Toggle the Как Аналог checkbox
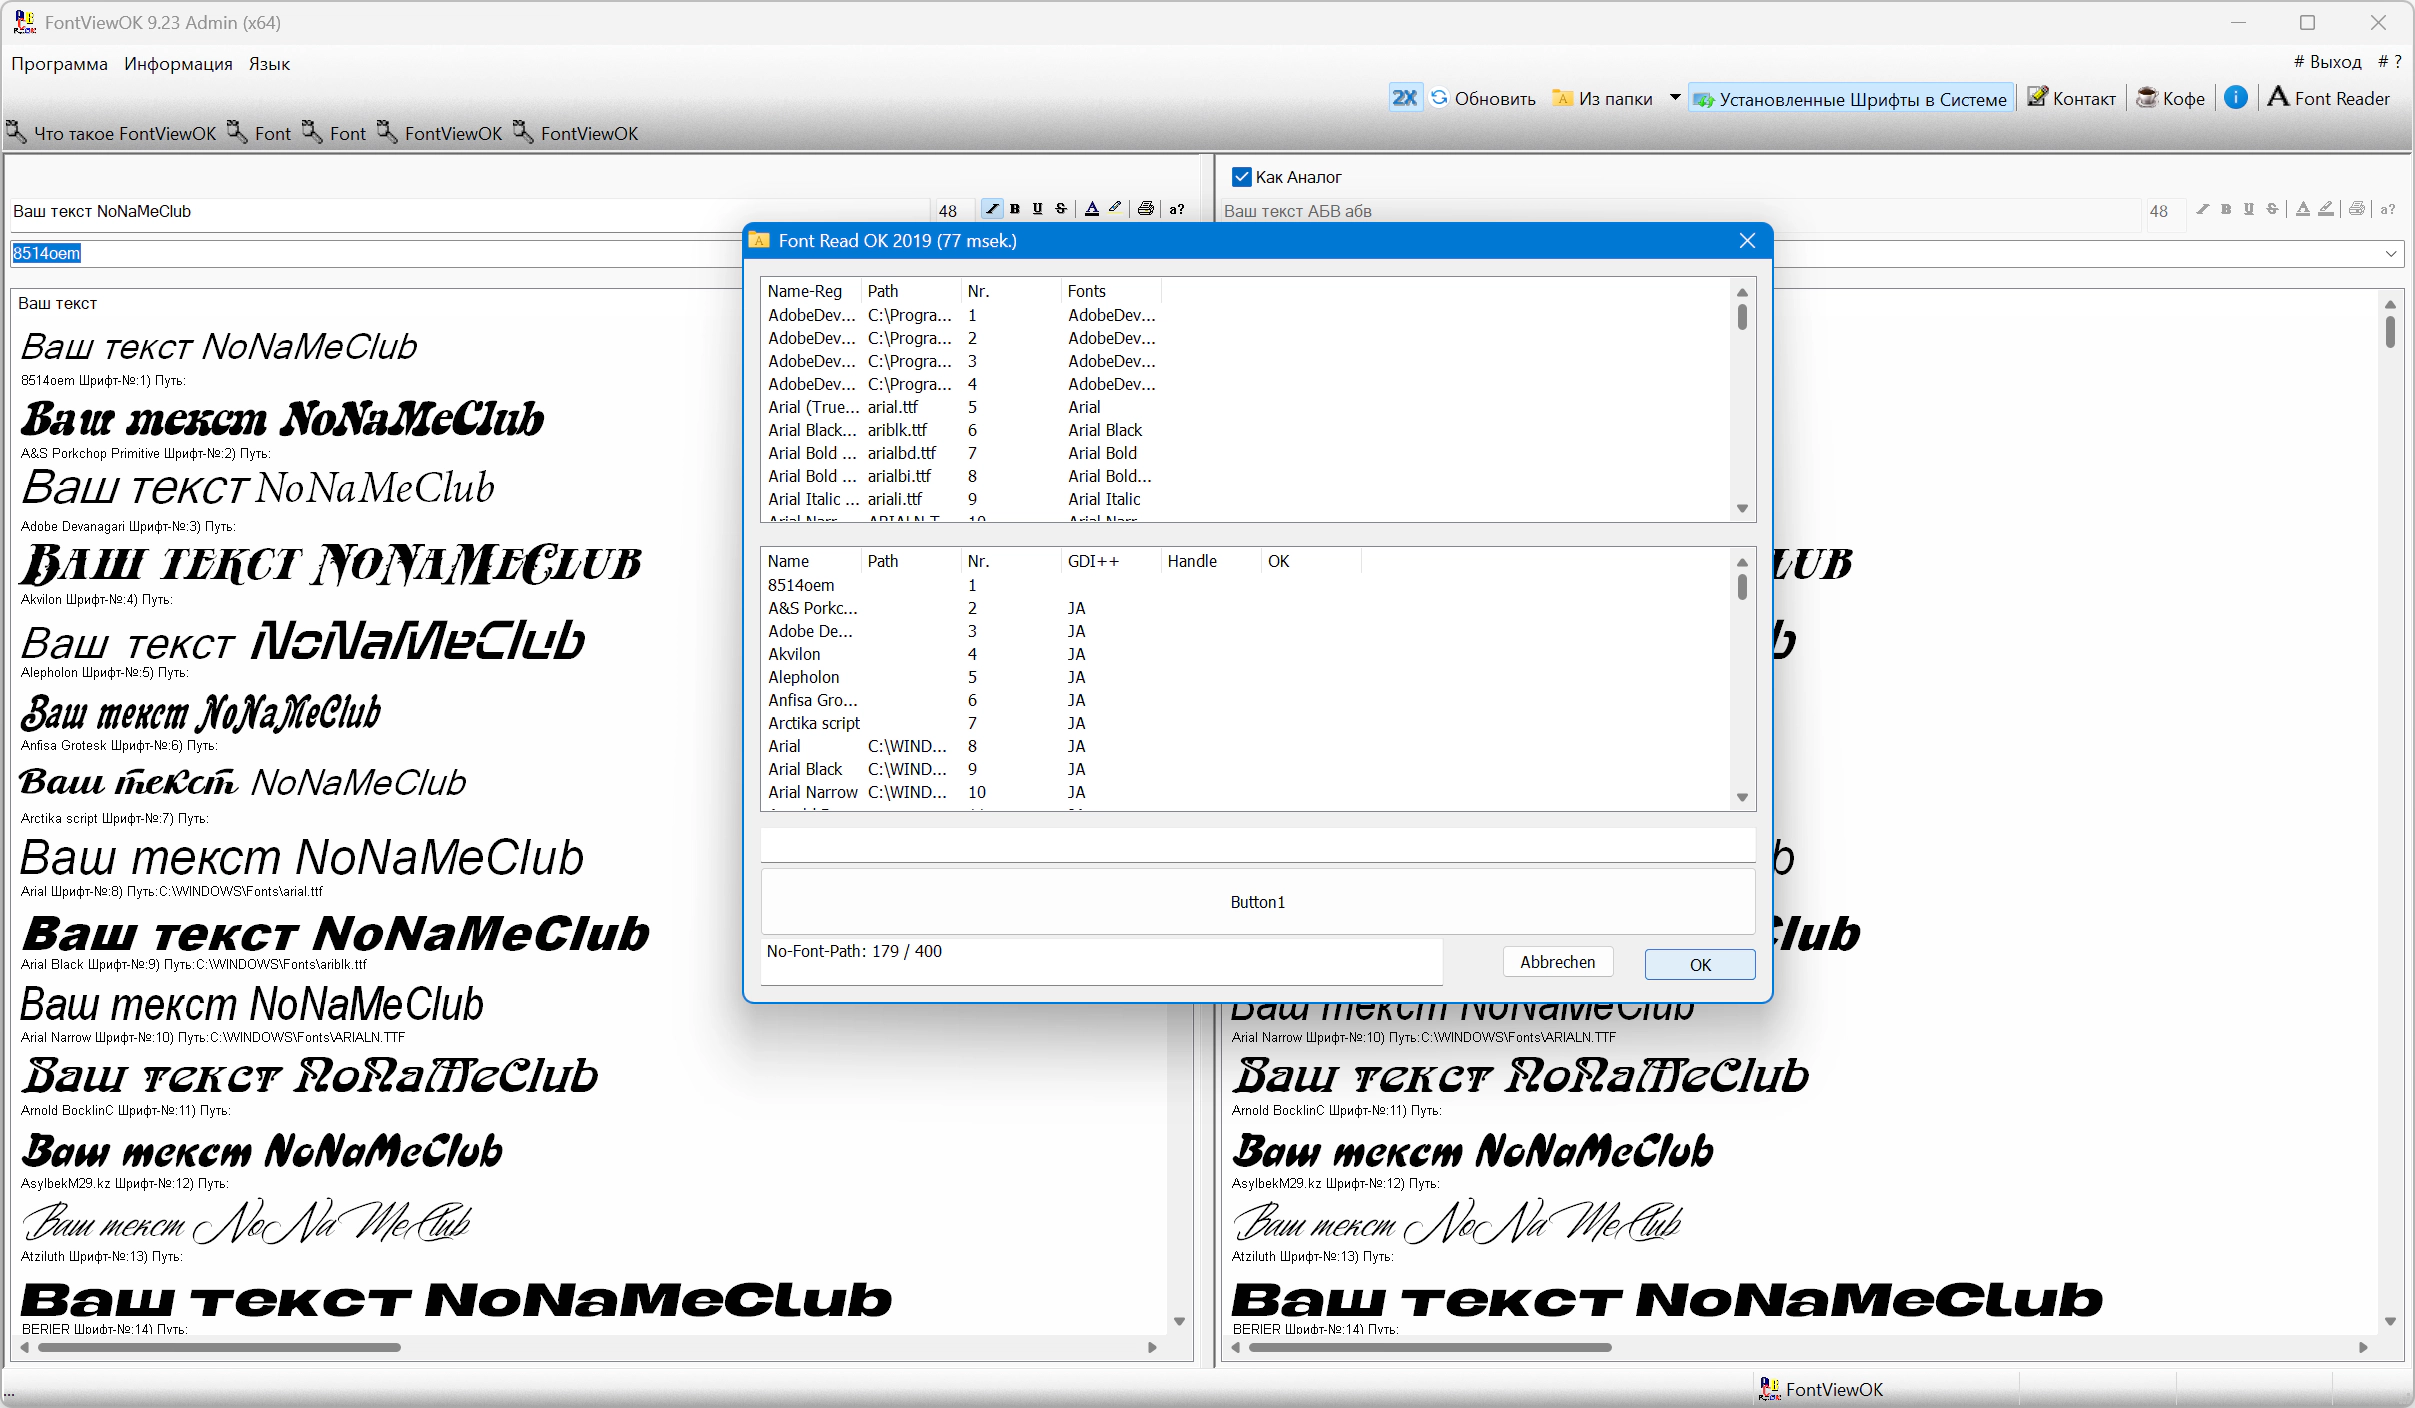 coord(1242,177)
